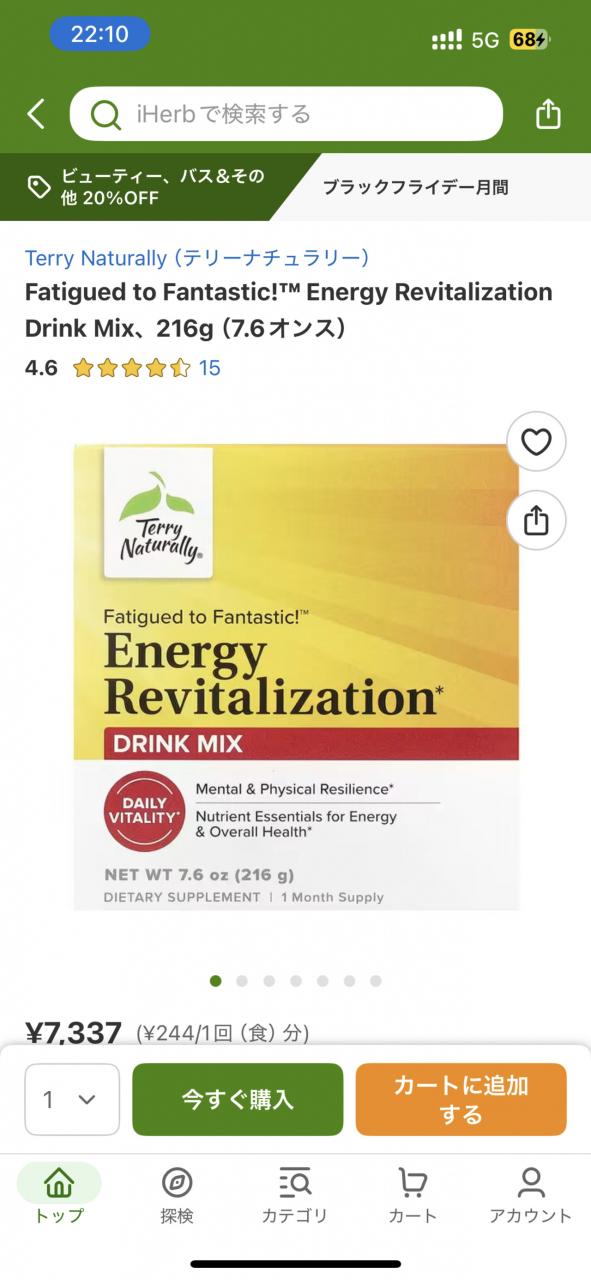Tap the share icon in header
The height and width of the screenshot is (1280, 591).
[548, 114]
